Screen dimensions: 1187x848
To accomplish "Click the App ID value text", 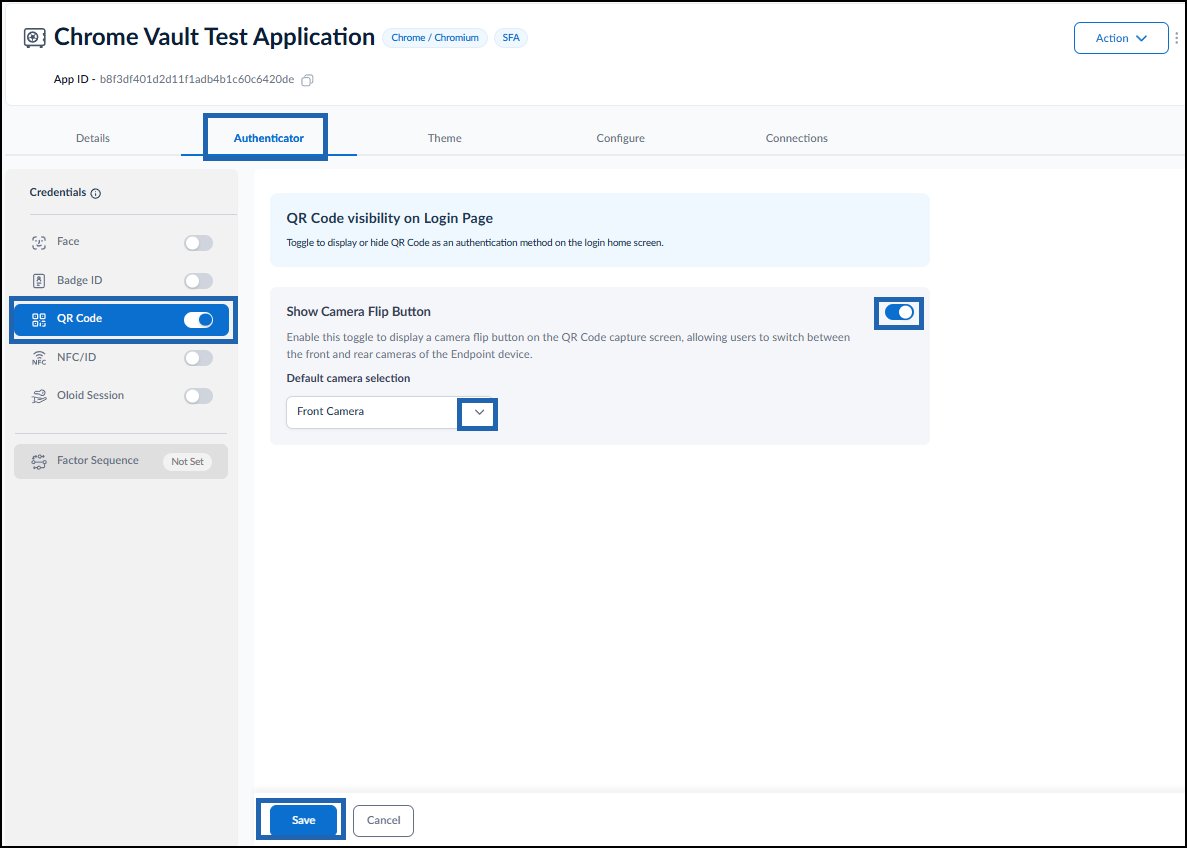I will click(x=197, y=80).
